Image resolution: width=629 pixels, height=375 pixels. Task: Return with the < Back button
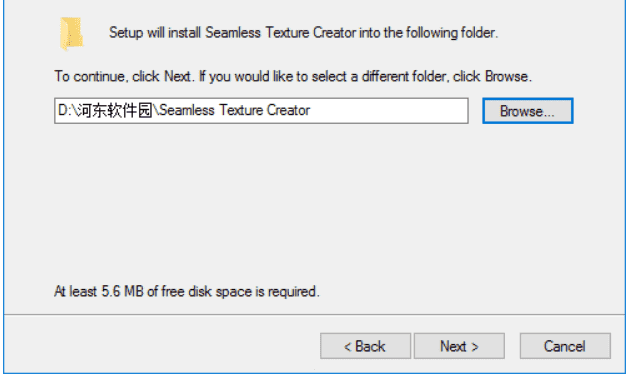pos(365,346)
